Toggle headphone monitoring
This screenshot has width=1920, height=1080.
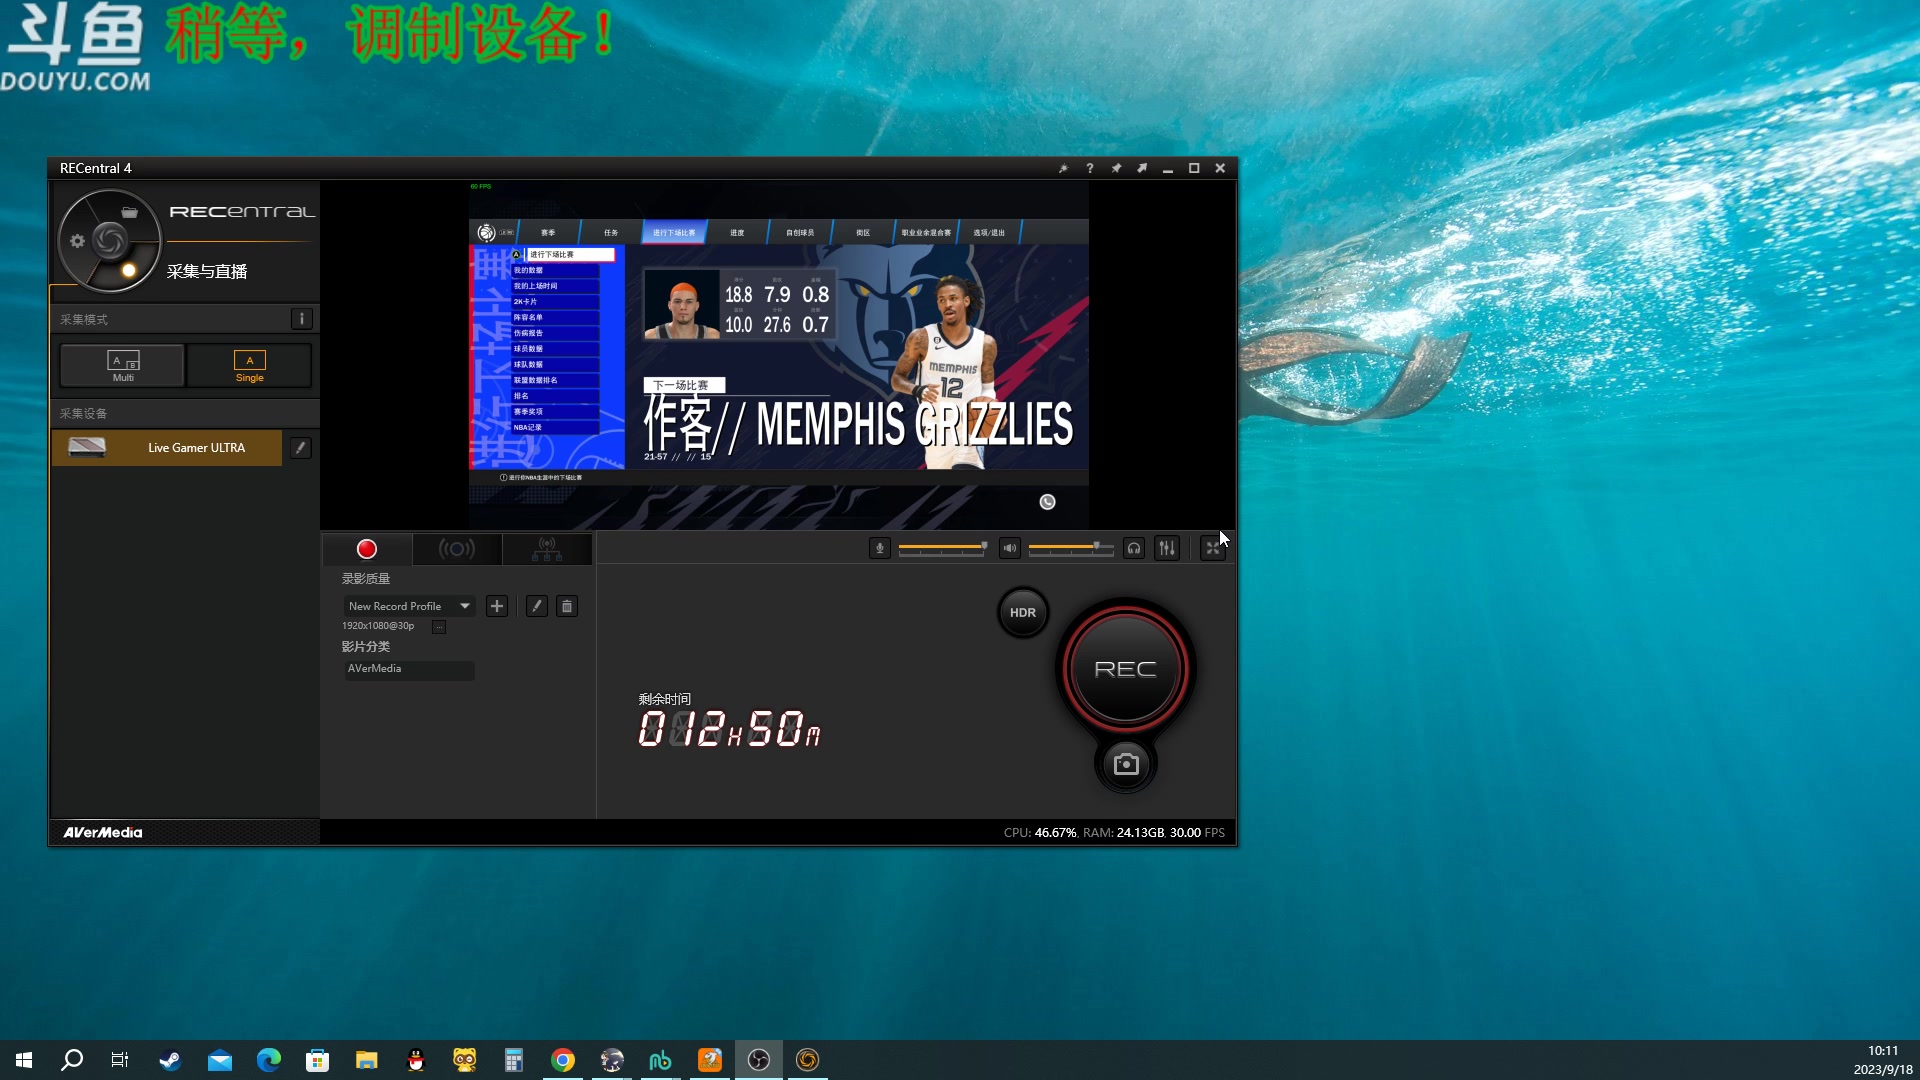tap(1134, 548)
